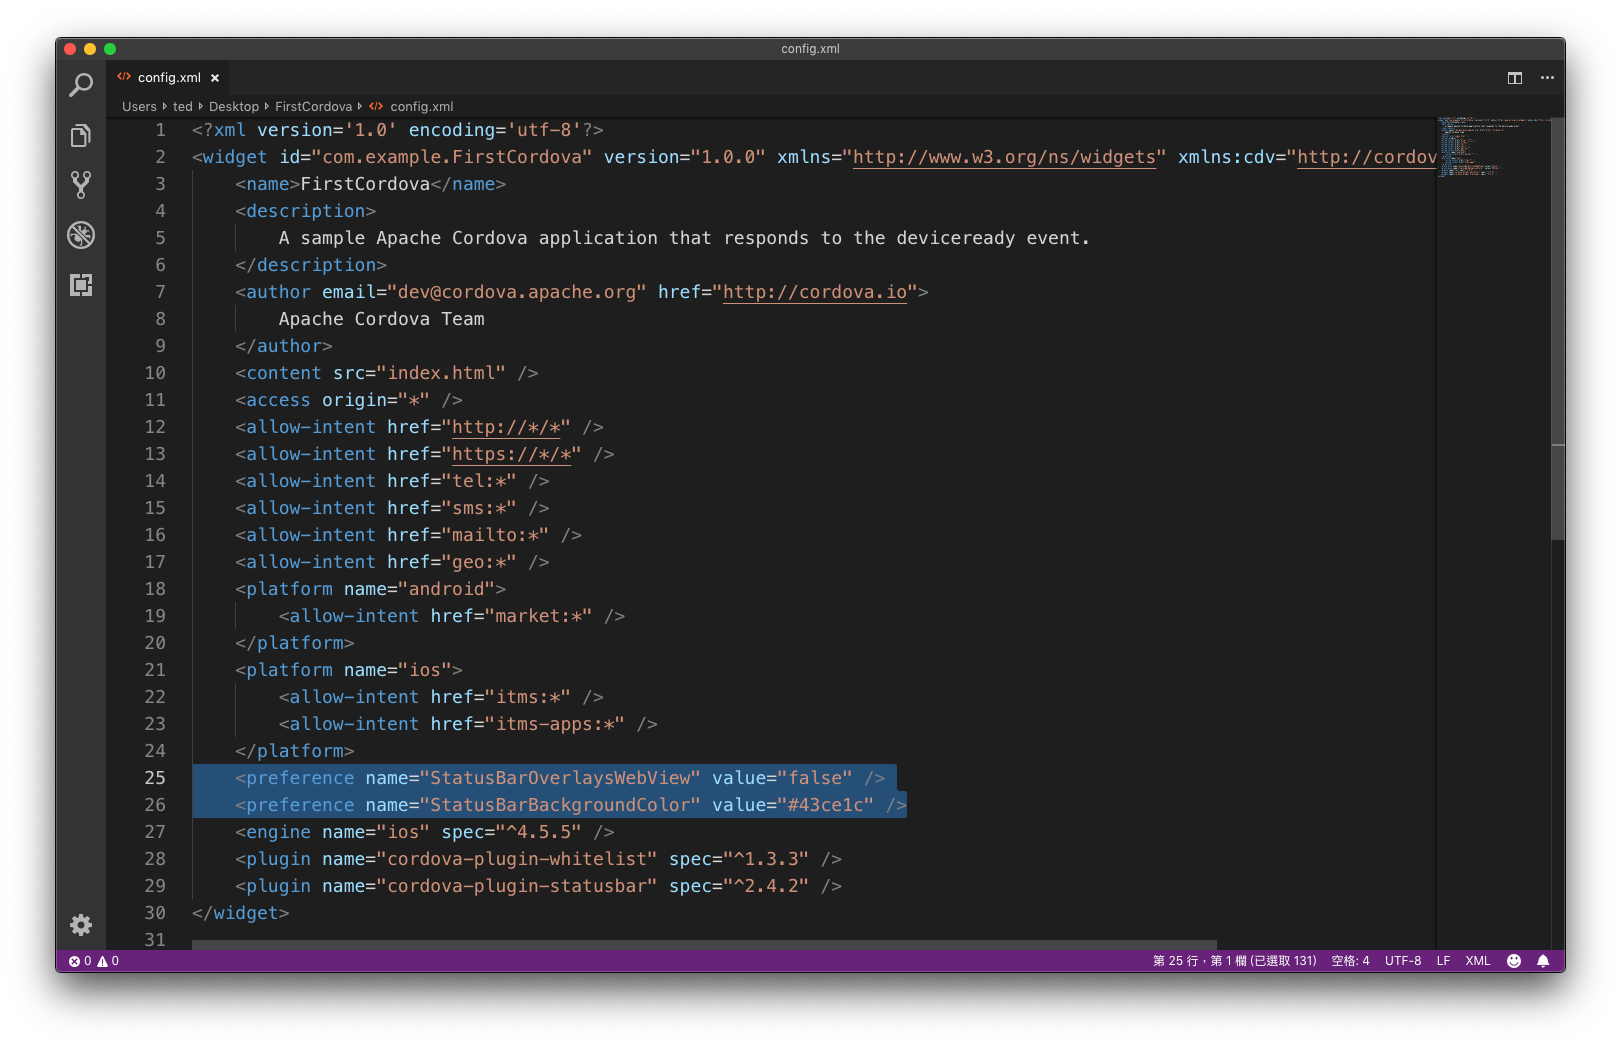Open the Settings gear menu
The height and width of the screenshot is (1046, 1621).
81,925
